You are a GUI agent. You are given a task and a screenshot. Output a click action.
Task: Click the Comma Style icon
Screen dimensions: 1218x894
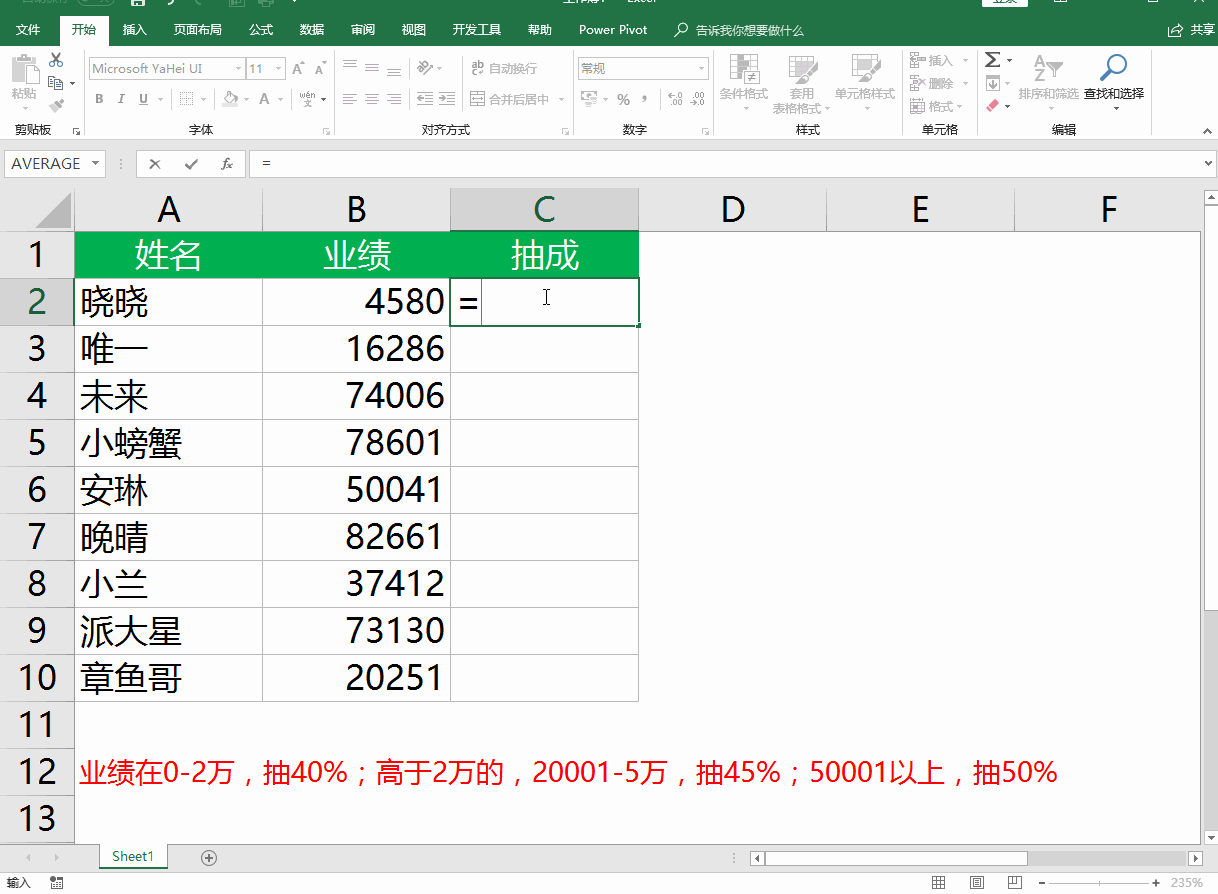click(x=645, y=99)
